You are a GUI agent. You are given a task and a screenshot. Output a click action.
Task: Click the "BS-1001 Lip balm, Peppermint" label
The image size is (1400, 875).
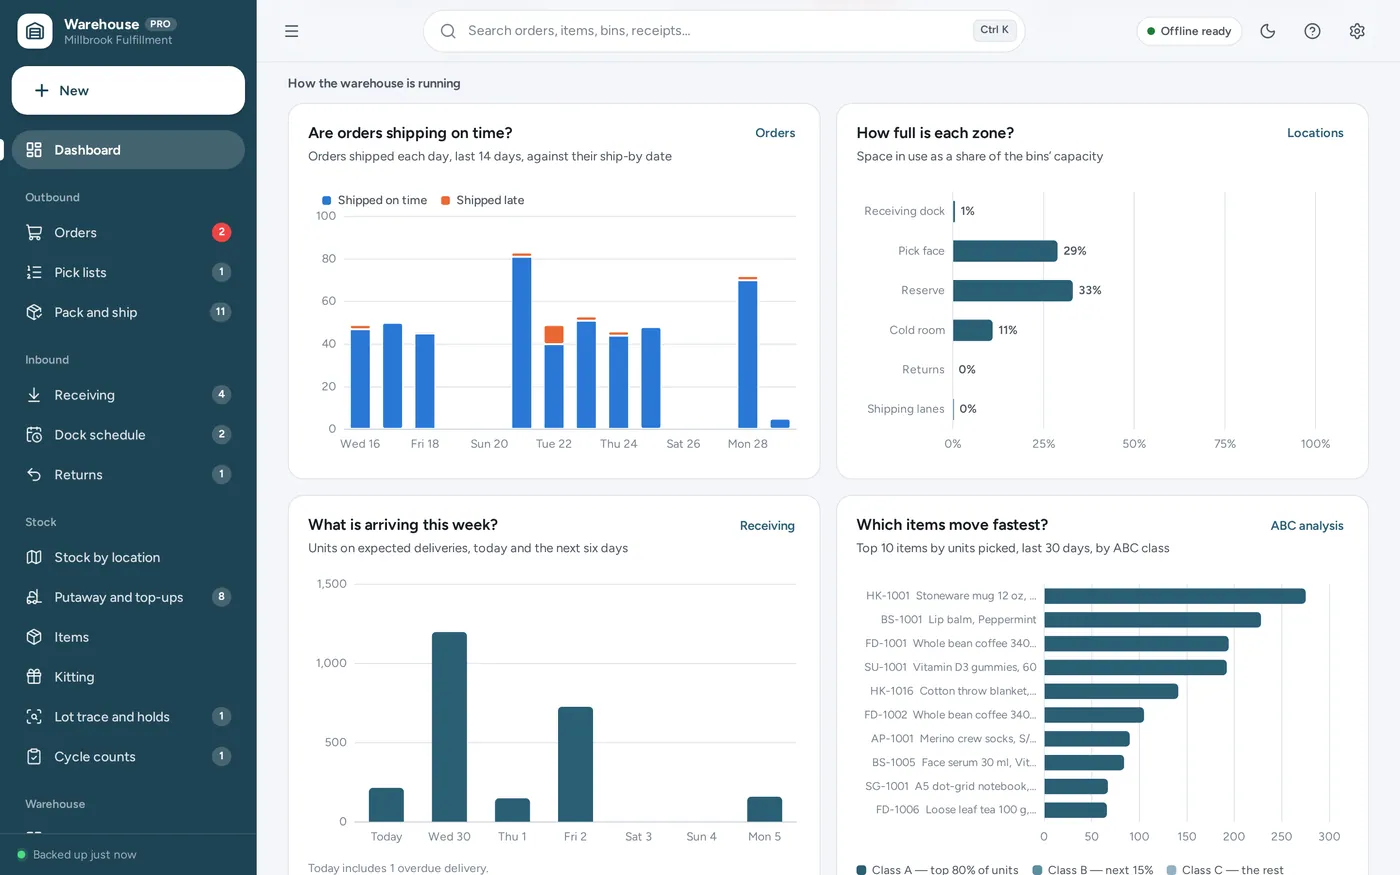(958, 620)
